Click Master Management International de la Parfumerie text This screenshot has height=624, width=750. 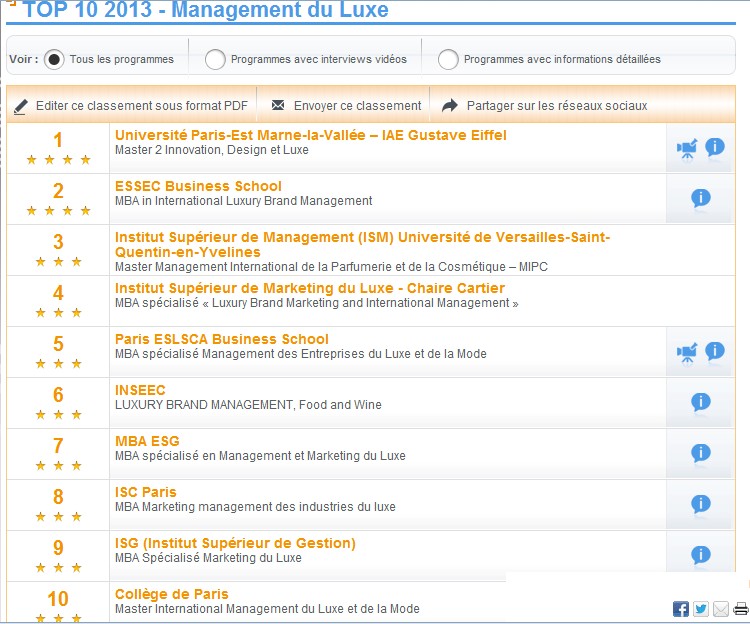point(331,267)
